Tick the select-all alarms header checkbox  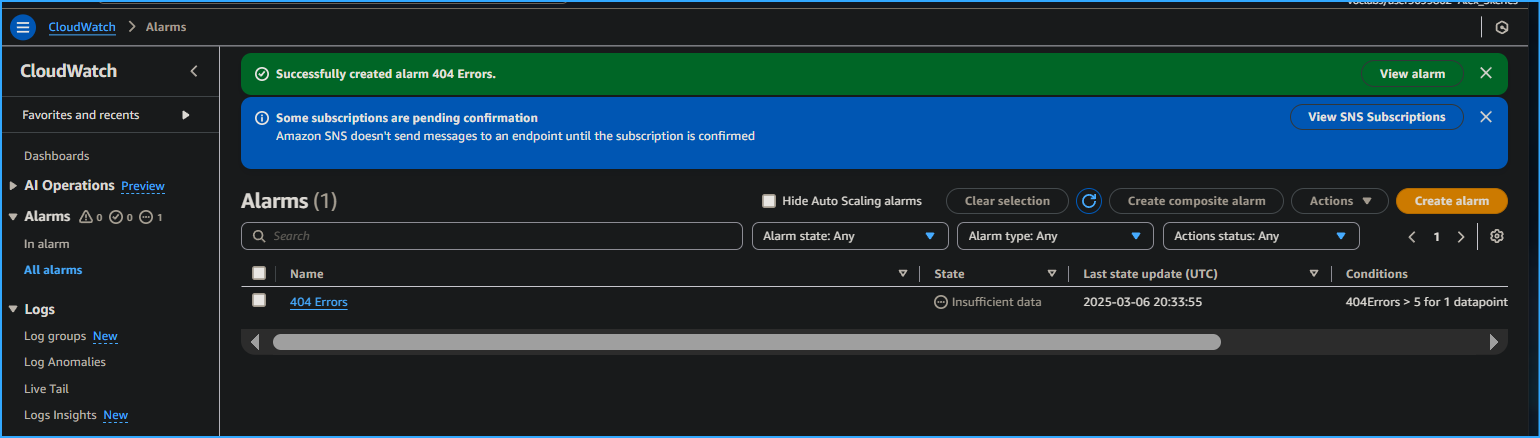coord(259,273)
